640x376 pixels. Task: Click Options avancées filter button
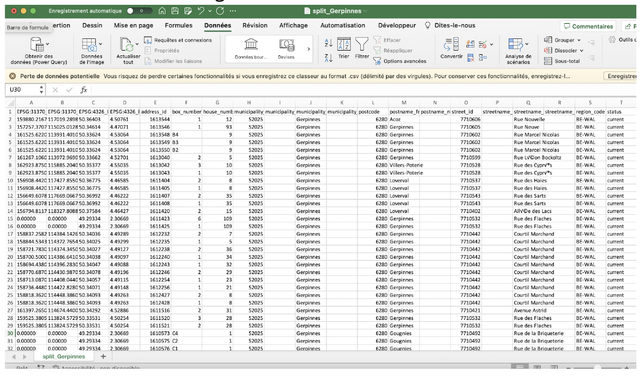pyautogui.click(x=400, y=61)
